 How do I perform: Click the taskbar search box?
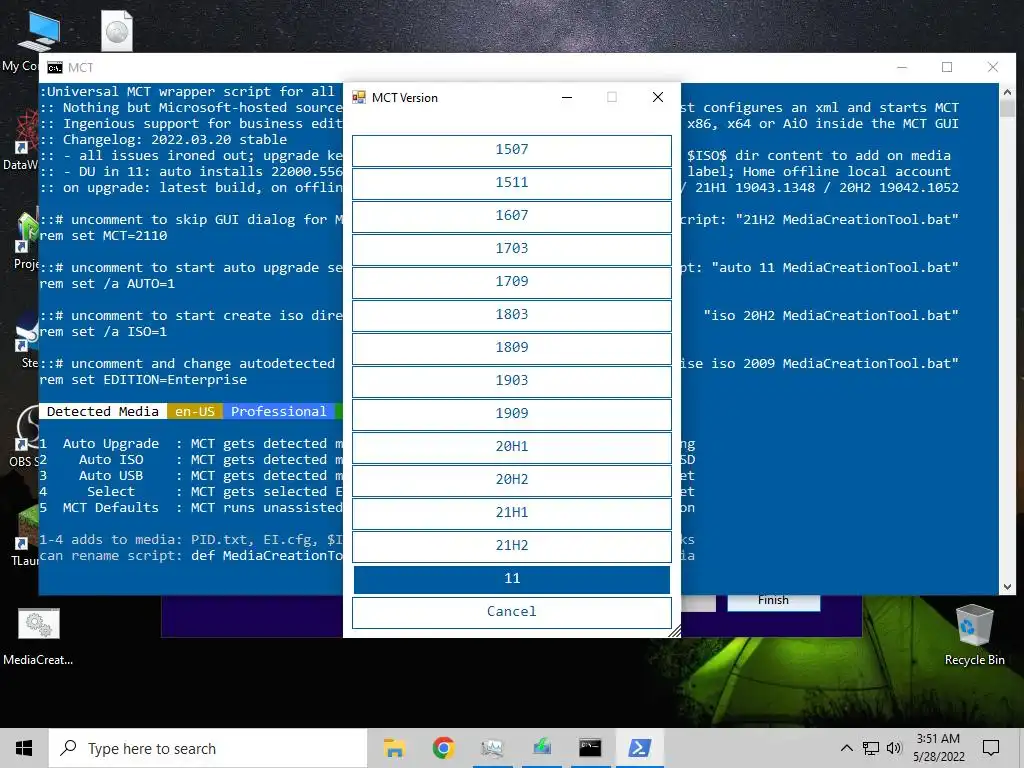(x=208, y=748)
